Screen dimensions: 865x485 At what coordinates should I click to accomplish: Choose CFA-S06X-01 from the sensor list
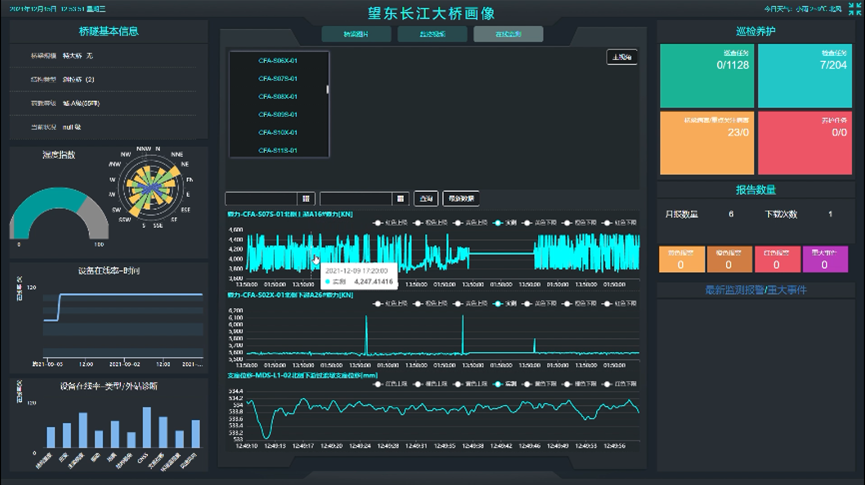(x=278, y=60)
